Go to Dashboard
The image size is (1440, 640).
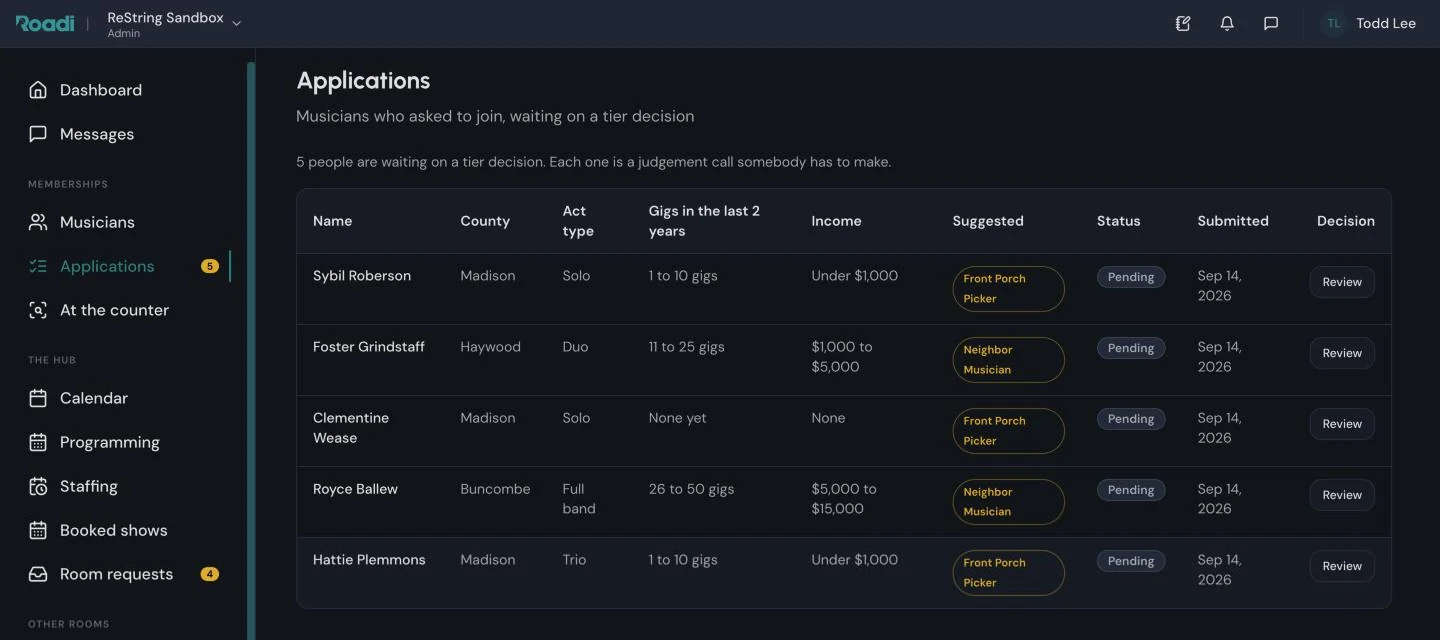click(101, 90)
